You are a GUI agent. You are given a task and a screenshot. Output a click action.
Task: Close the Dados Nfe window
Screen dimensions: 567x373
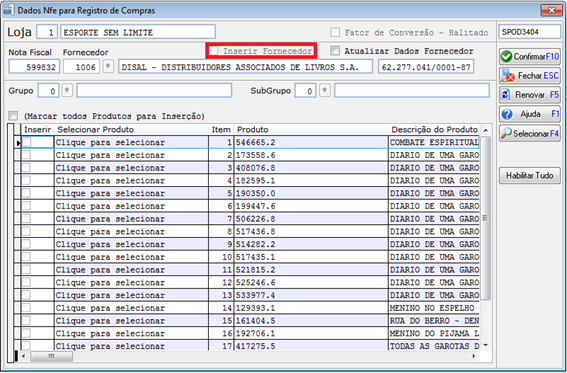tap(551, 10)
